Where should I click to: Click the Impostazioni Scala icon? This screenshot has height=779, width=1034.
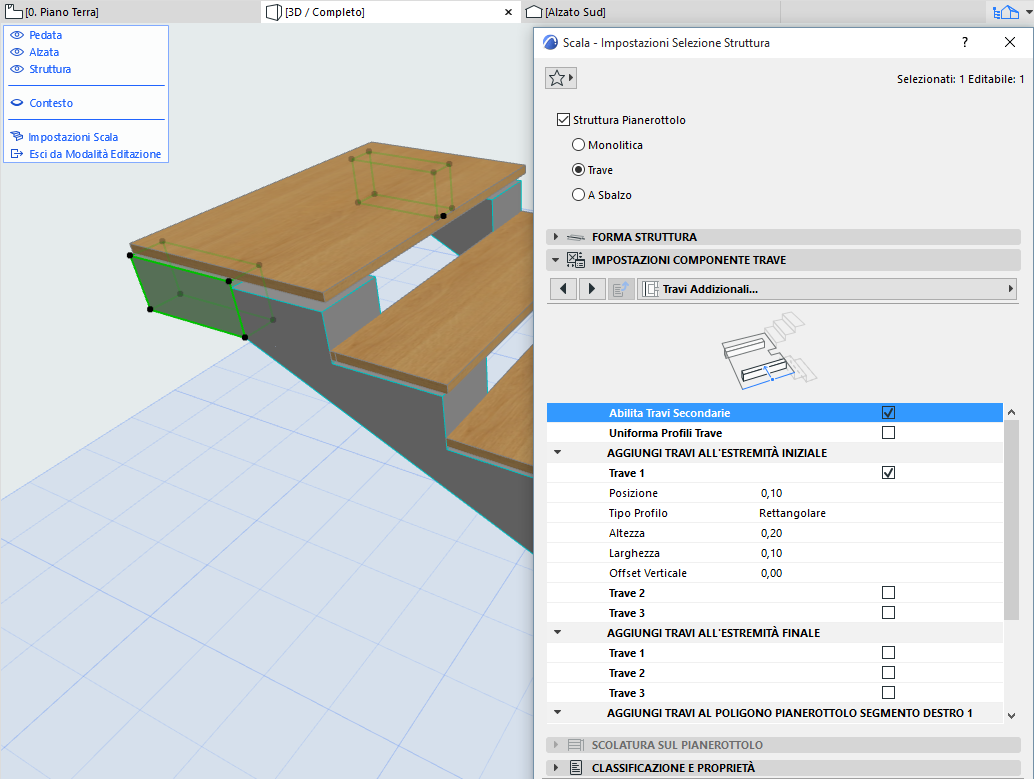pyautogui.click(x=16, y=137)
